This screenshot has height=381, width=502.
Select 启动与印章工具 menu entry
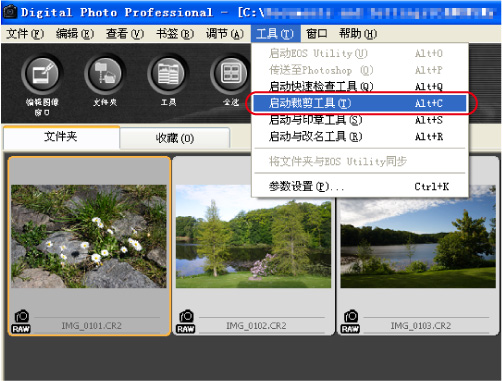pos(360,120)
